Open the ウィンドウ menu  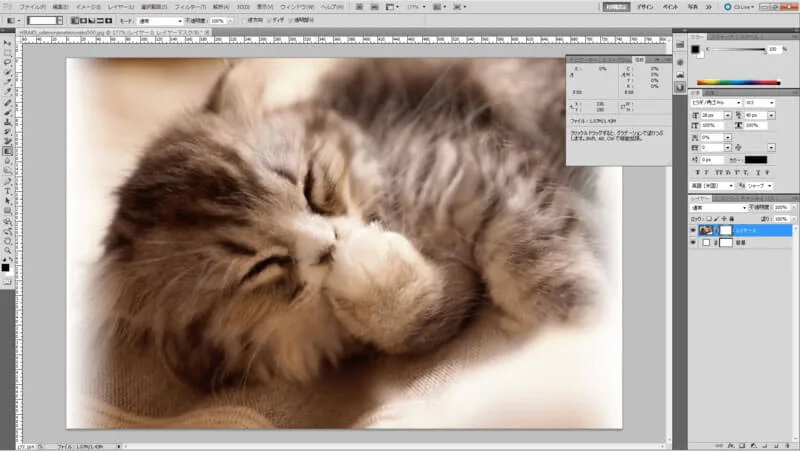coord(296,7)
